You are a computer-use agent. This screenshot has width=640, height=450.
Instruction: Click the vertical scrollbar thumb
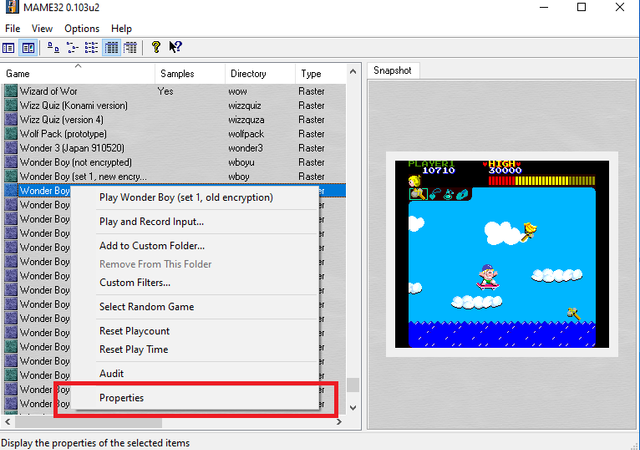353,385
